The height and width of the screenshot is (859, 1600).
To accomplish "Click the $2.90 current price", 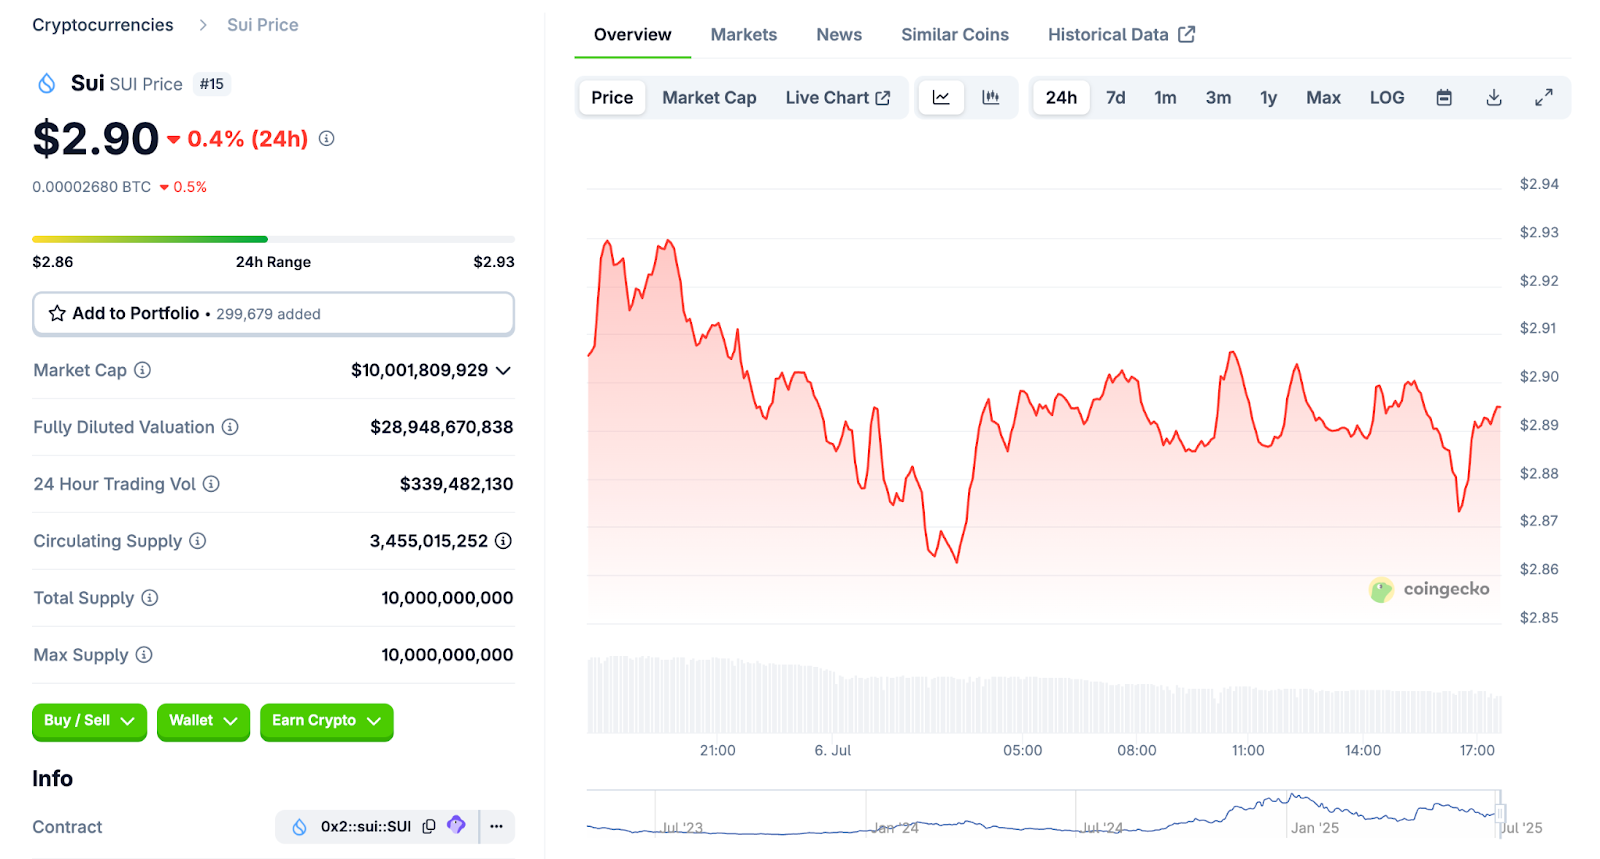I will (96, 139).
